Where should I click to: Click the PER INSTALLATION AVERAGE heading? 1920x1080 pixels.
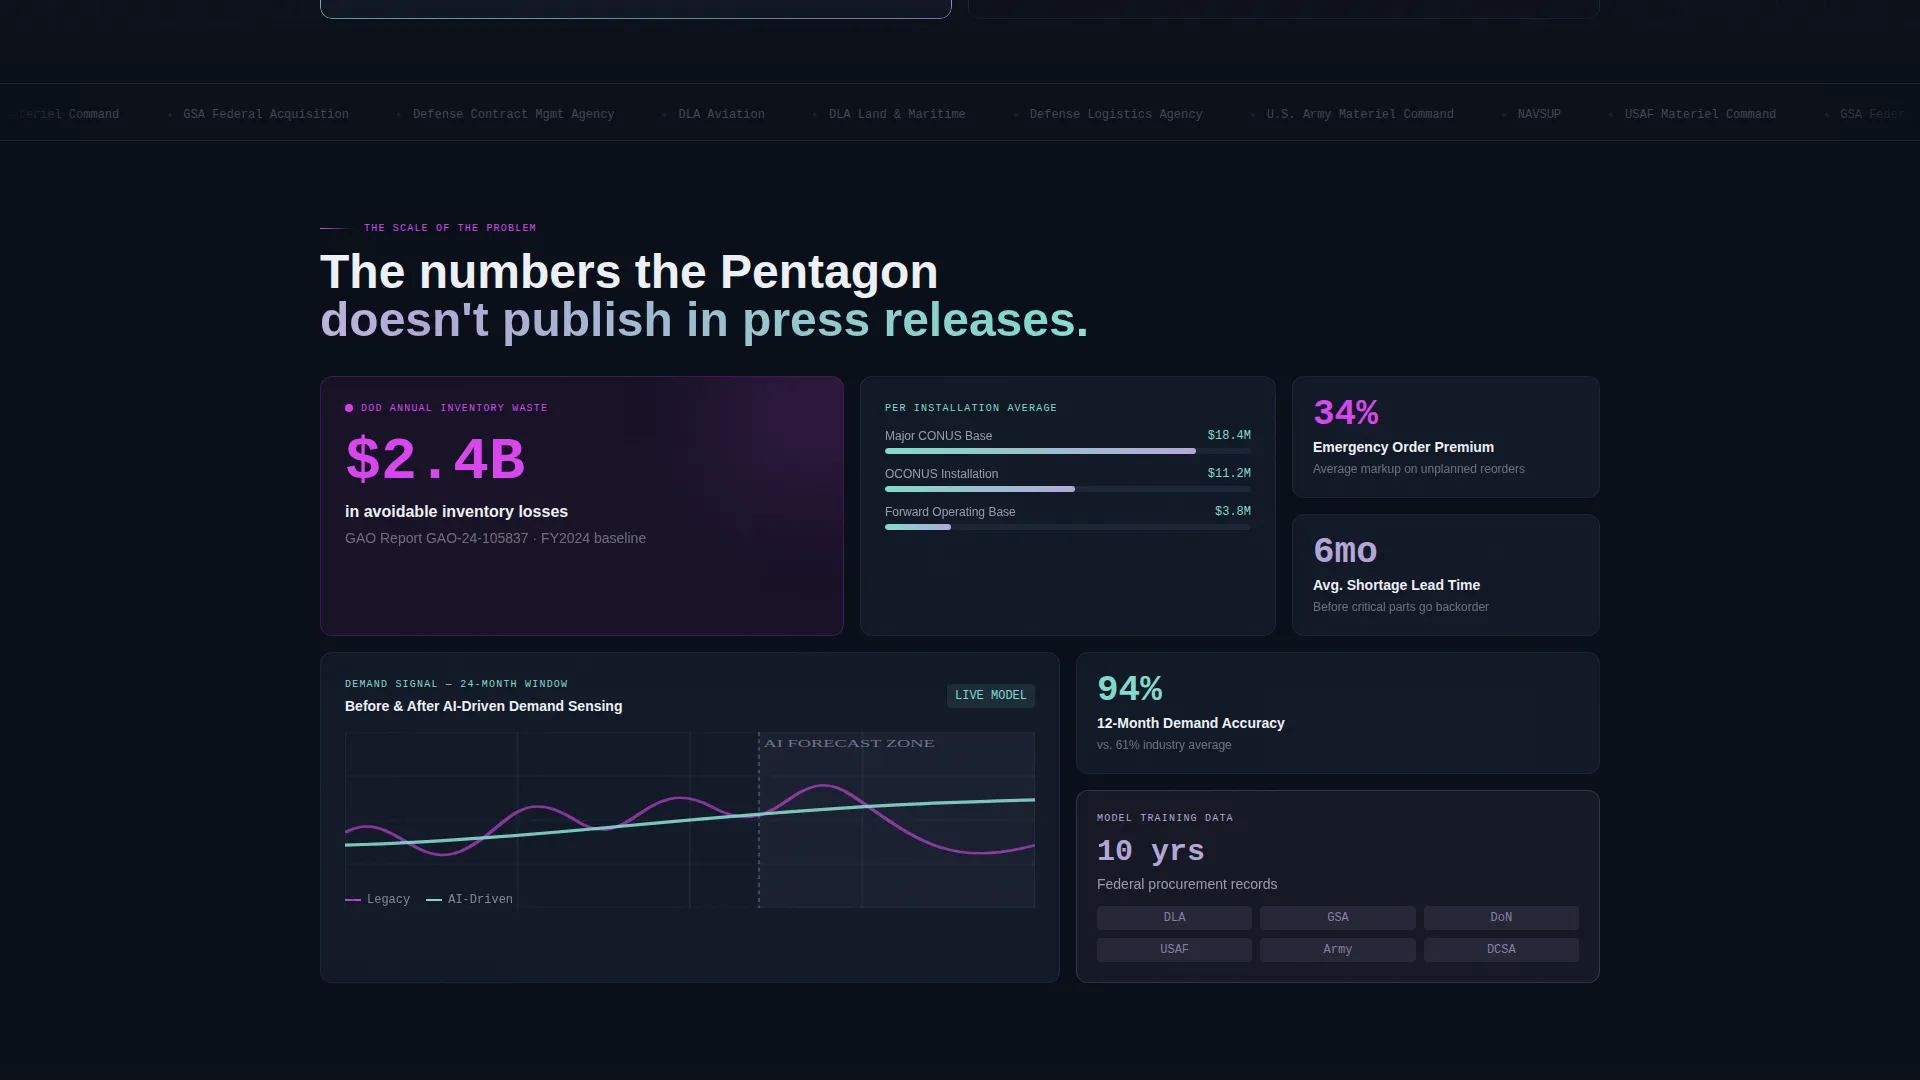point(971,408)
